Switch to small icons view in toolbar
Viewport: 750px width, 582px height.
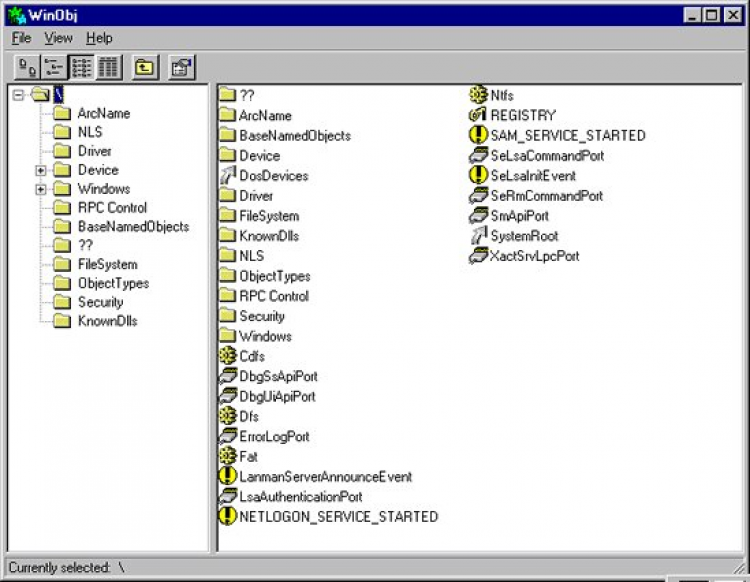coord(54,67)
